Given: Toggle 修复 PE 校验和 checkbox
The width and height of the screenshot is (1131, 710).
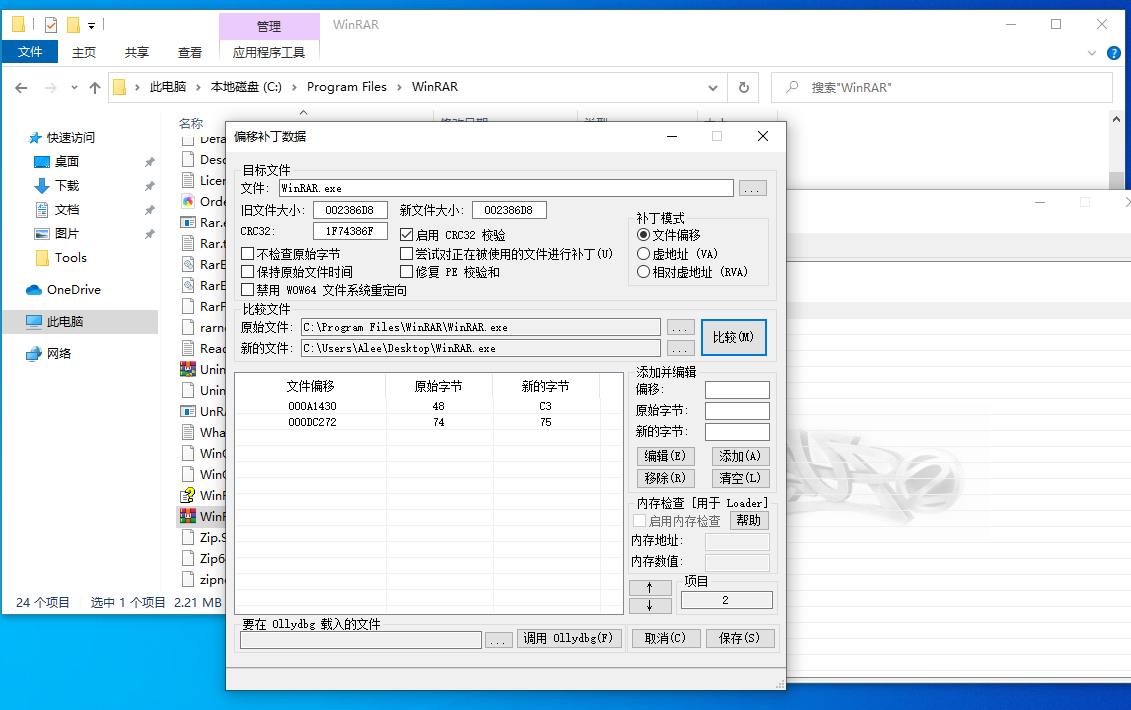Looking at the screenshot, I should tap(406, 271).
